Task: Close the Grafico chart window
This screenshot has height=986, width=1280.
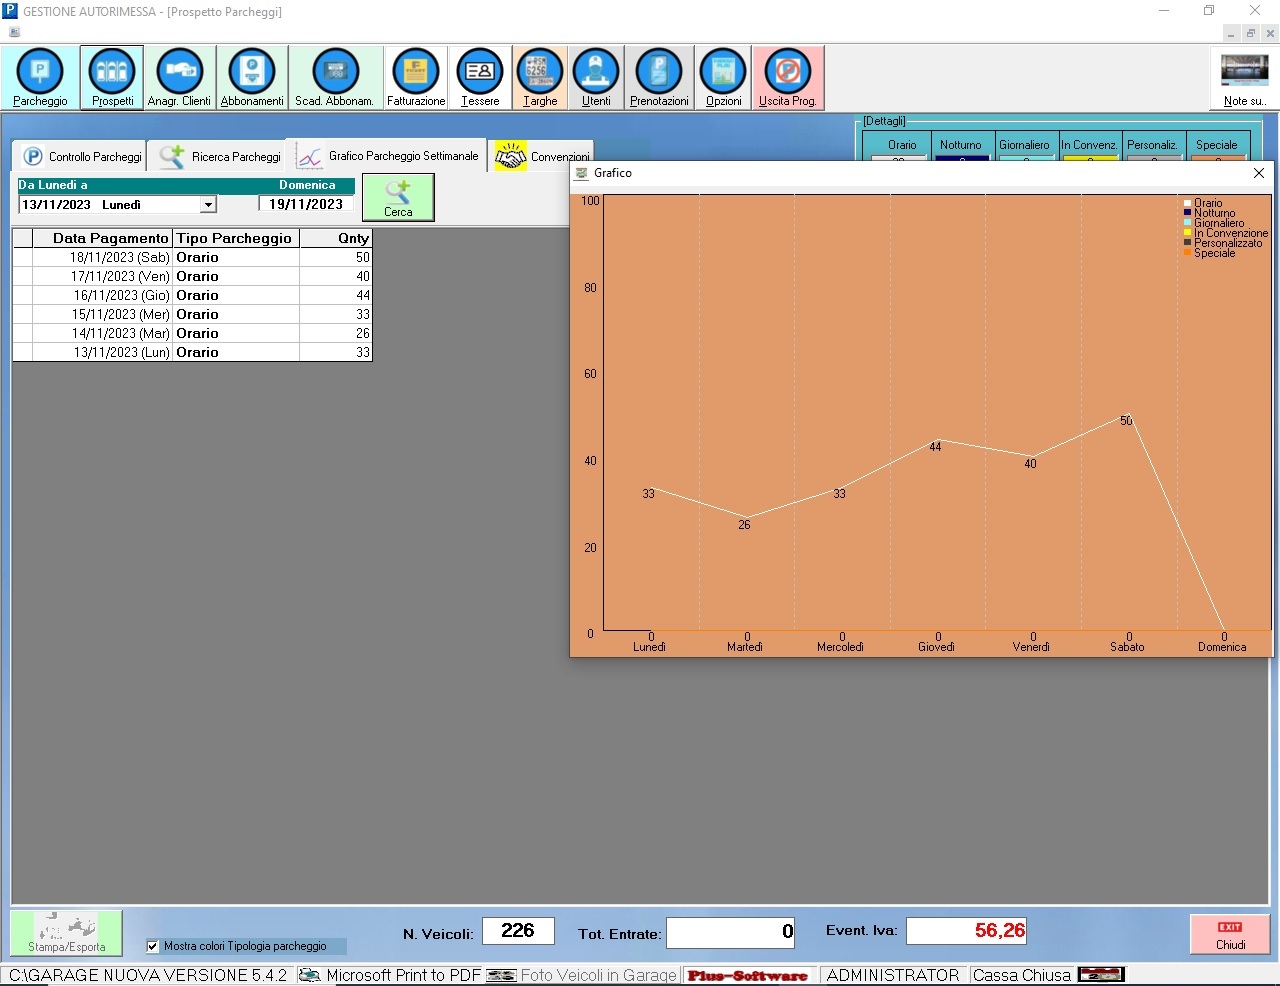Action: coord(1259,173)
